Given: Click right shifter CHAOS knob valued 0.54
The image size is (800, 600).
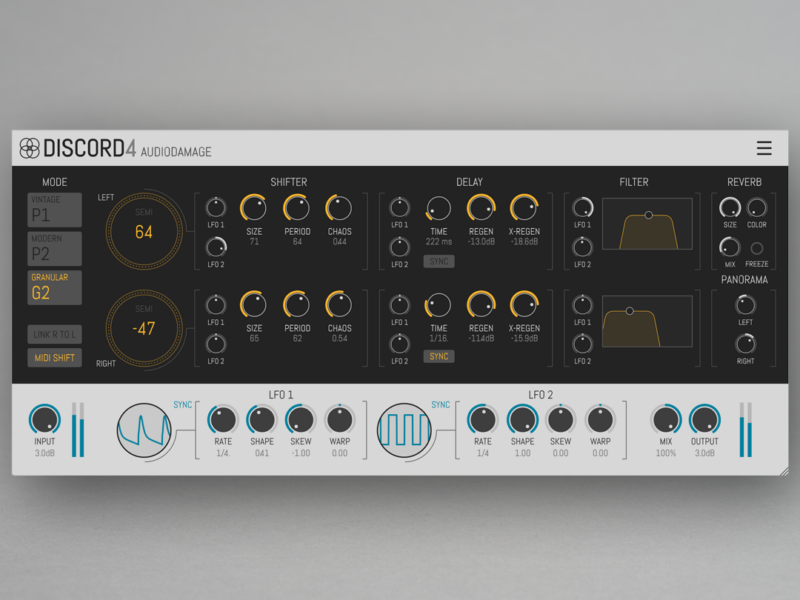Looking at the screenshot, I should point(339,305).
